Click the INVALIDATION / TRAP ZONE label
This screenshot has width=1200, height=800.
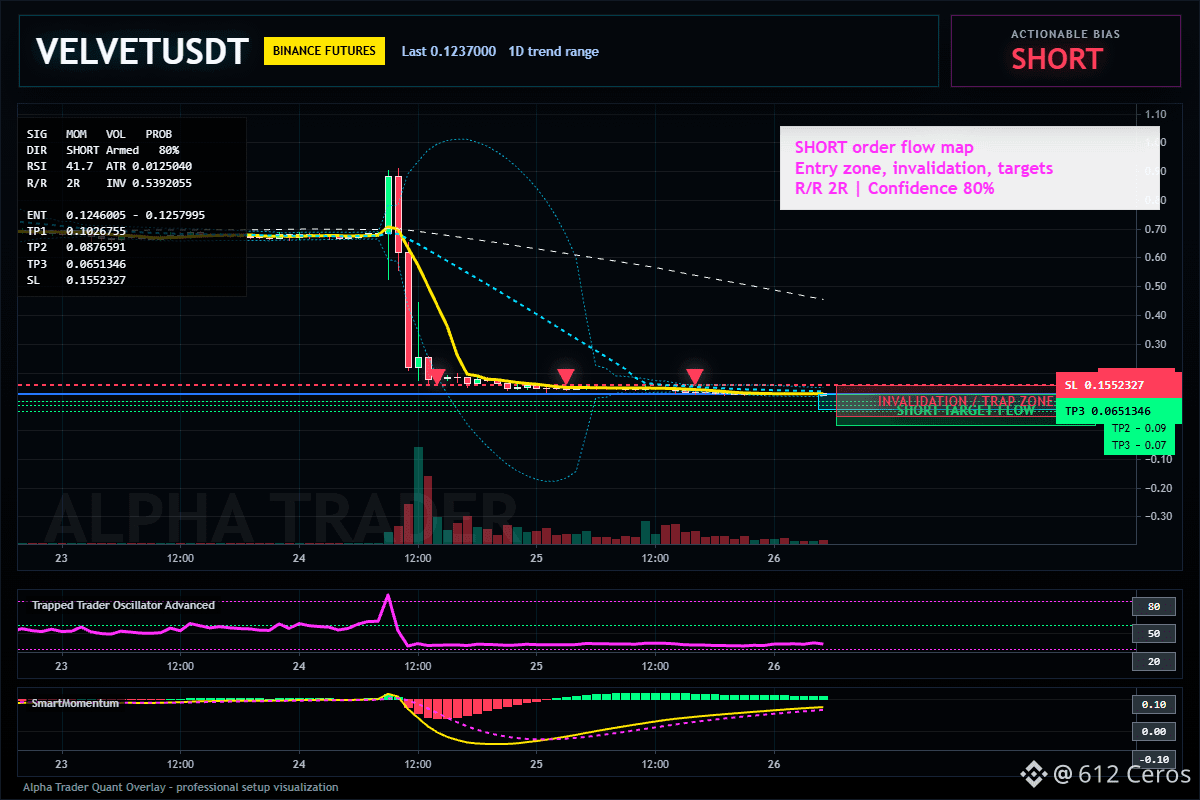(x=966, y=401)
